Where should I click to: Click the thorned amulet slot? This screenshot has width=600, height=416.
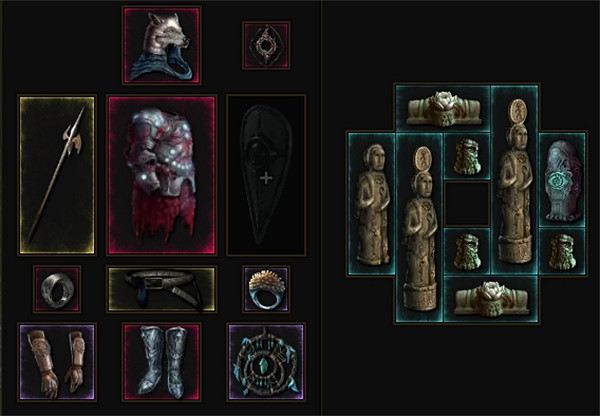266,45
